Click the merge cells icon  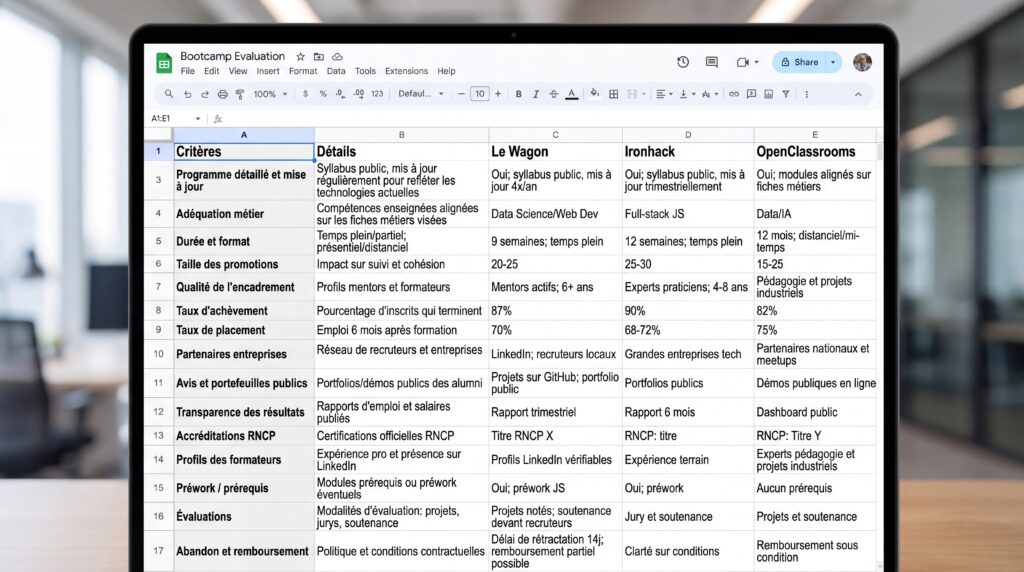(x=632, y=94)
